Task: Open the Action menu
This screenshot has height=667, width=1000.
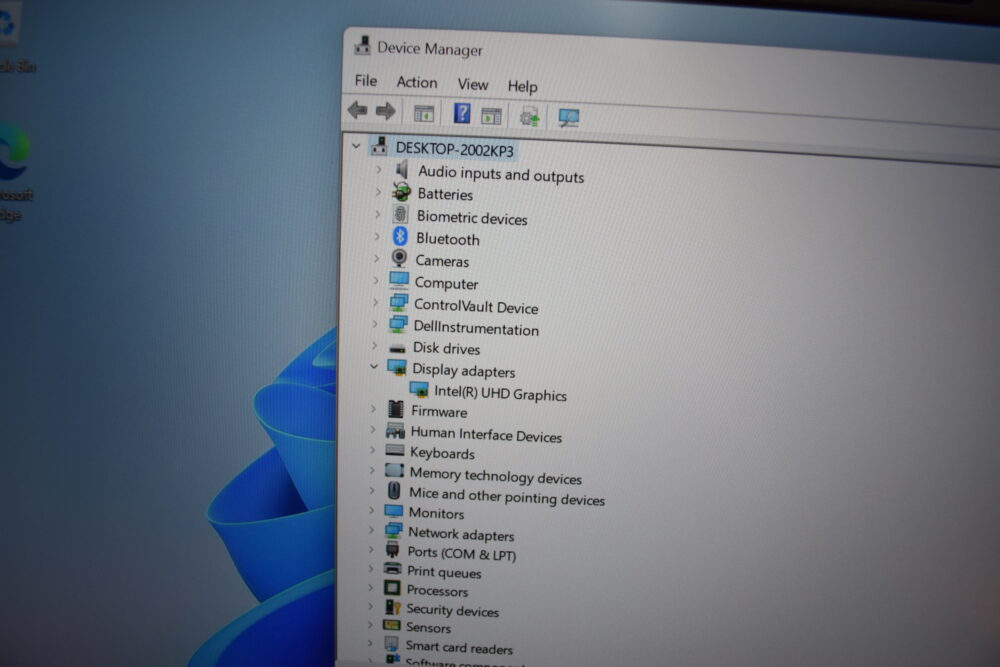Action: 416,82
